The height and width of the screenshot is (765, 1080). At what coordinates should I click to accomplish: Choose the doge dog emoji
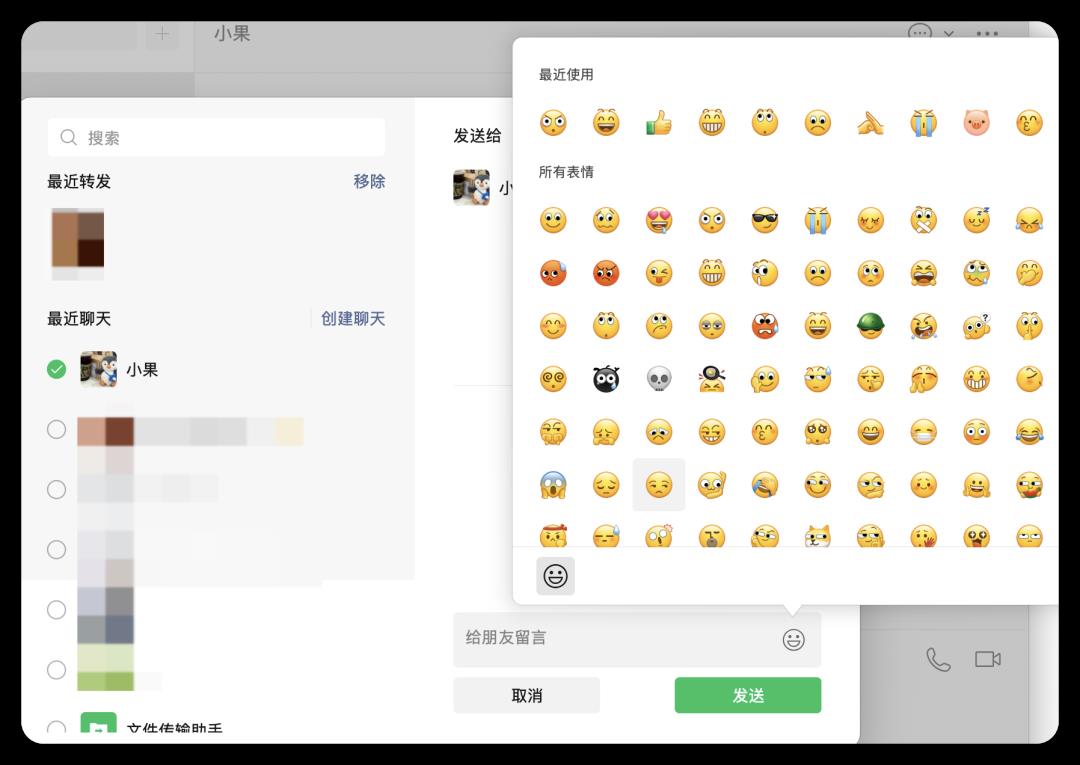pyautogui.click(x=817, y=536)
